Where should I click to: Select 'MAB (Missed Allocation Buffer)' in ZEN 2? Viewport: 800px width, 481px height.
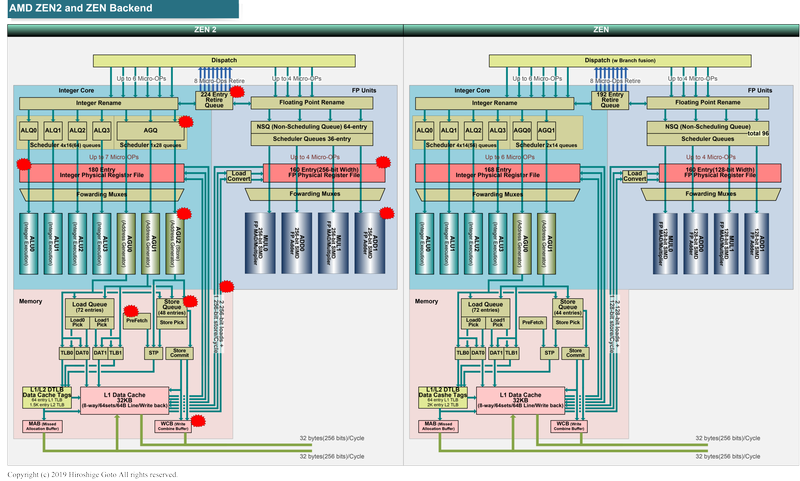[42, 426]
